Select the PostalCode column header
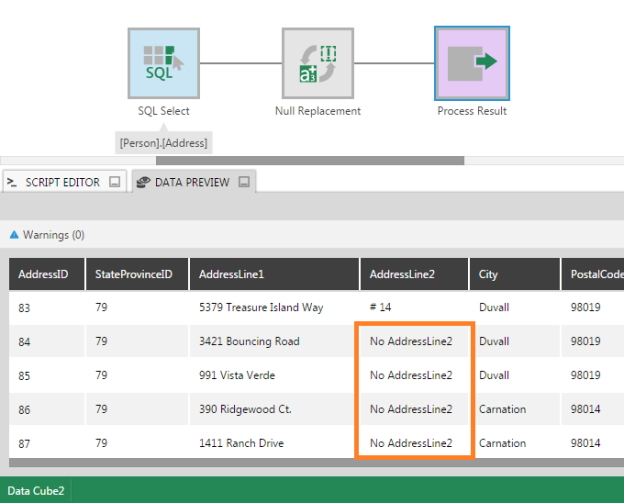The image size is (624, 503). tap(596, 274)
